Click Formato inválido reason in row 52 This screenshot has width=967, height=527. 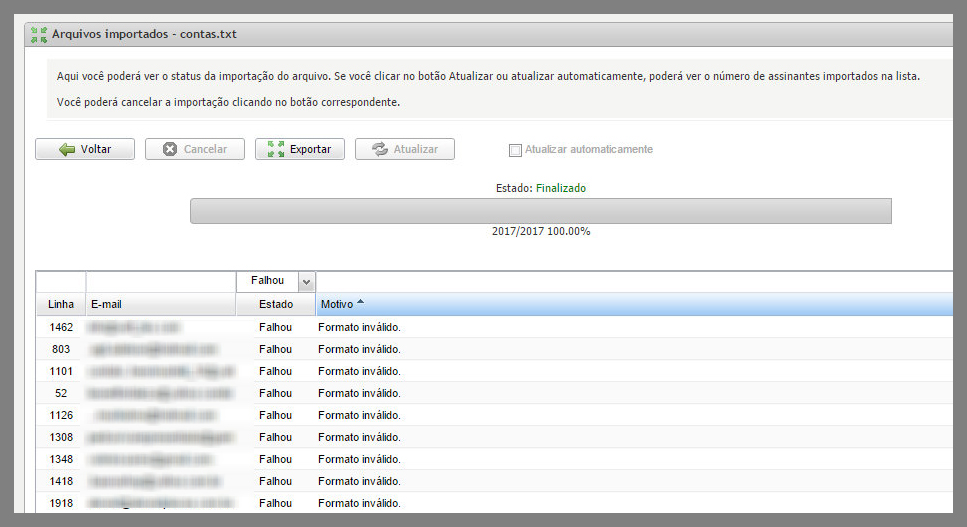click(x=359, y=393)
